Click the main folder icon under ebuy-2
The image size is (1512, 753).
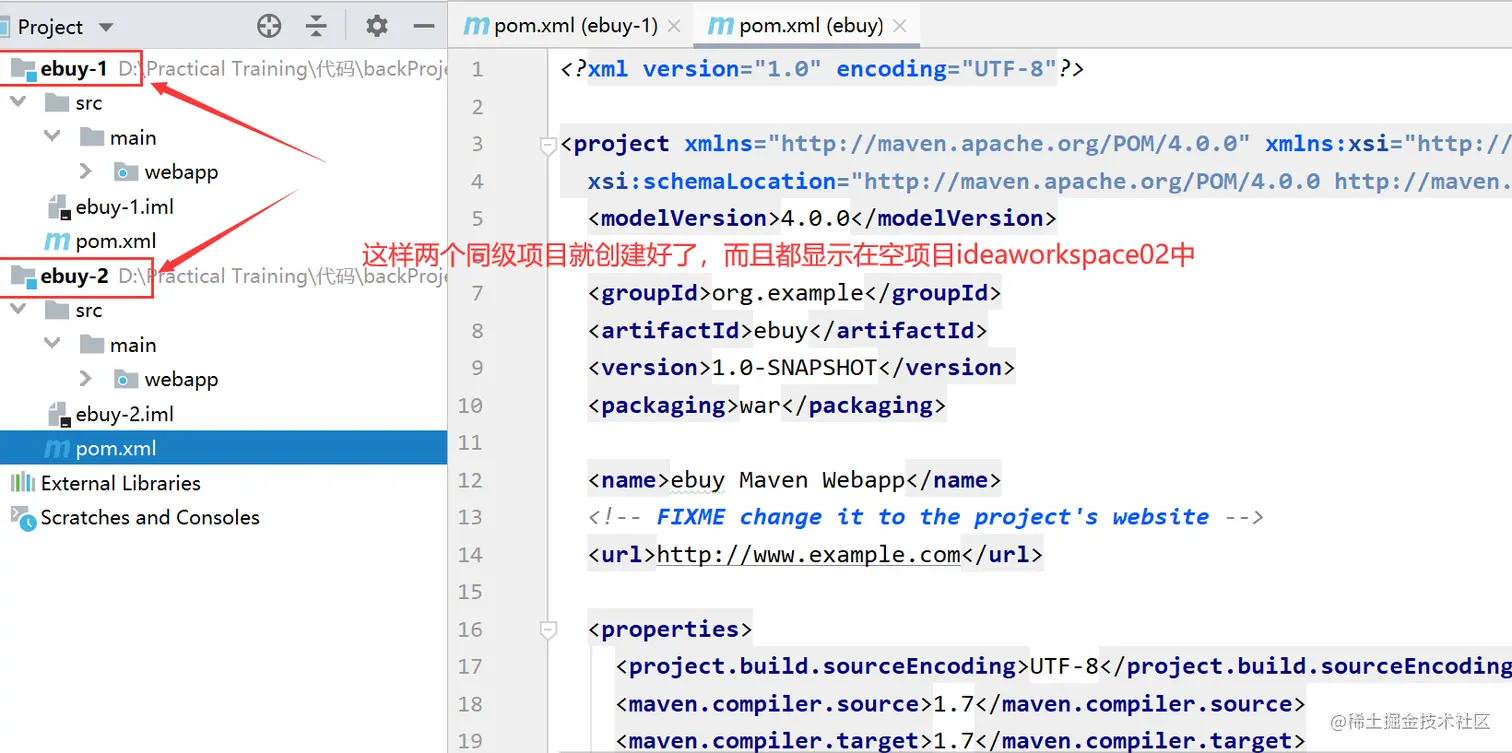tap(92, 344)
